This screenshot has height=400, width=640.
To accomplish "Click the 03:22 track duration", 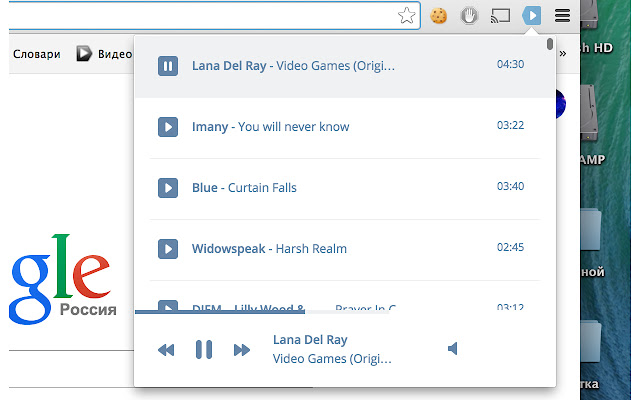I will 510,125.
